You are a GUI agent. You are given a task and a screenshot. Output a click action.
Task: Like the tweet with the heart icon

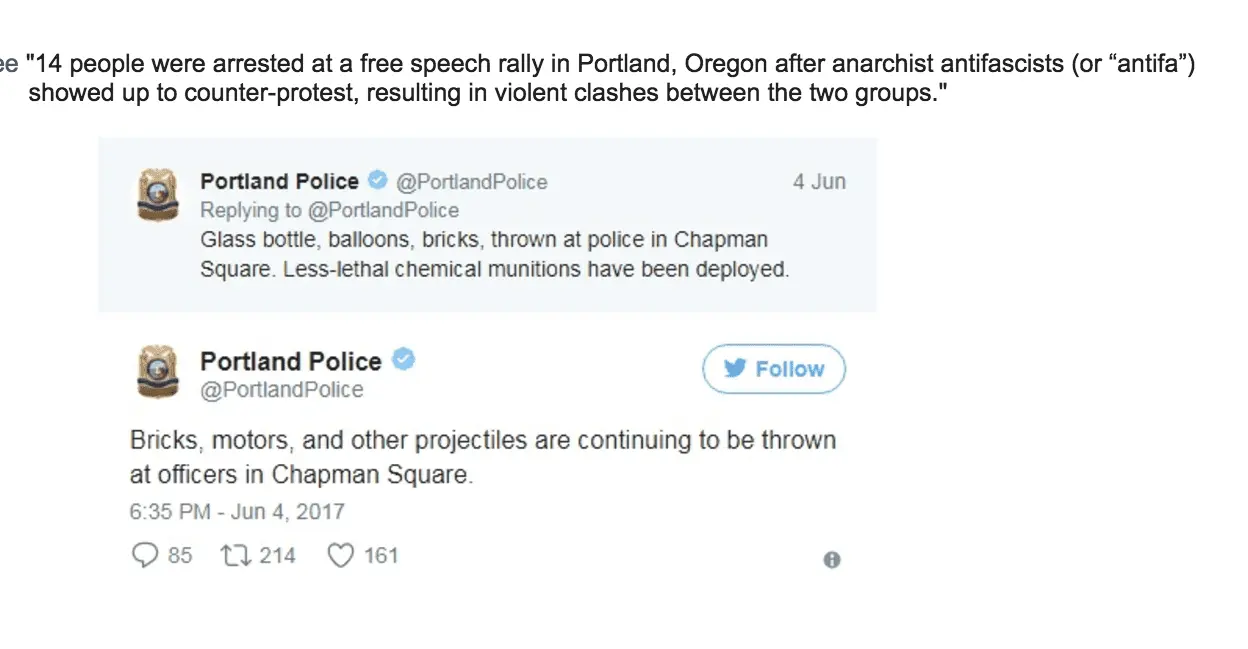point(341,555)
